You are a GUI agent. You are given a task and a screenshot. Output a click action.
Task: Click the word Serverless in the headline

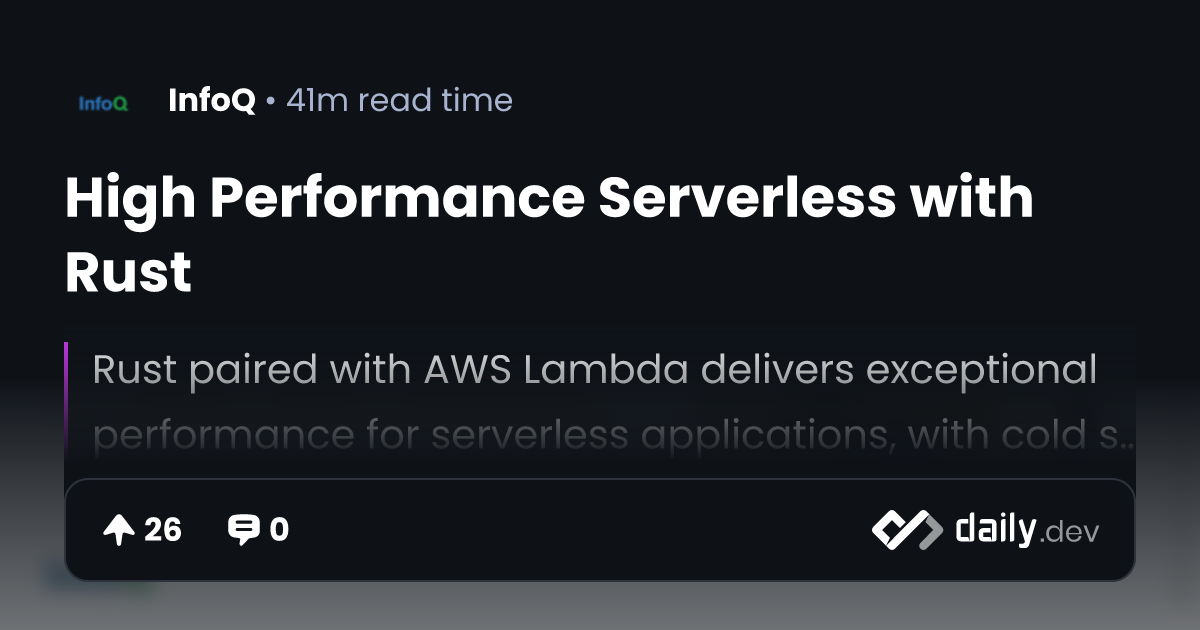pos(747,196)
